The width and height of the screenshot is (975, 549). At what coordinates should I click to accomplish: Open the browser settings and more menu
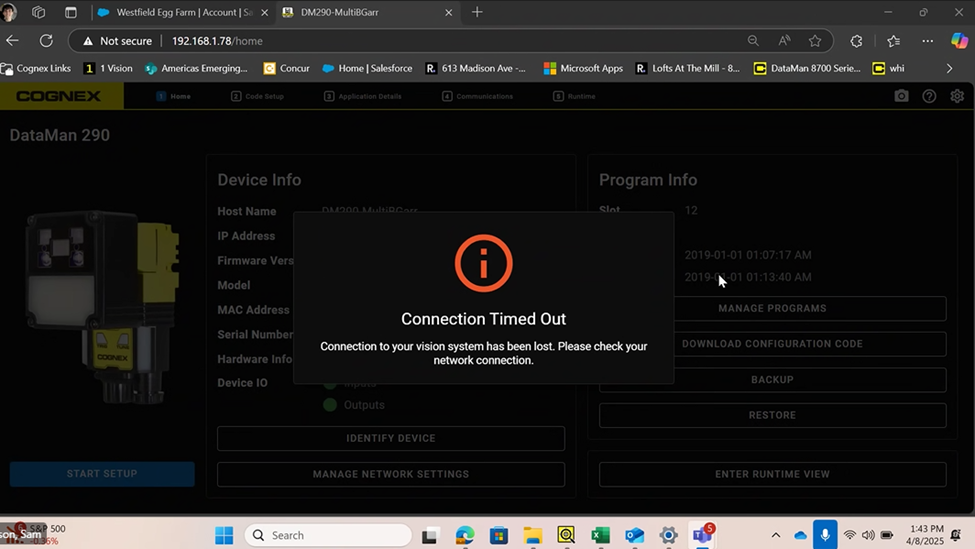click(x=928, y=41)
